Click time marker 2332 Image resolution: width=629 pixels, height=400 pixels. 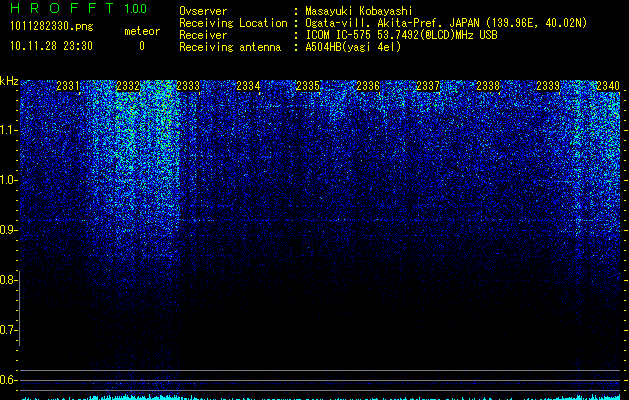pyautogui.click(x=128, y=86)
